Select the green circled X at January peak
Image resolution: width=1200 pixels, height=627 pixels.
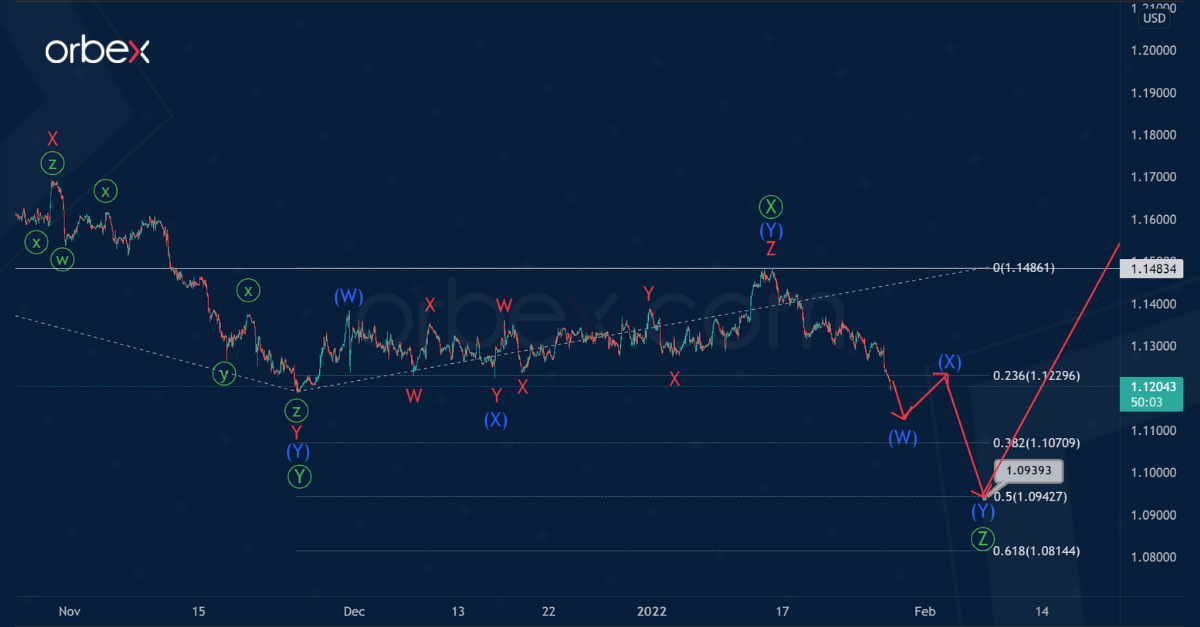click(x=770, y=207)
